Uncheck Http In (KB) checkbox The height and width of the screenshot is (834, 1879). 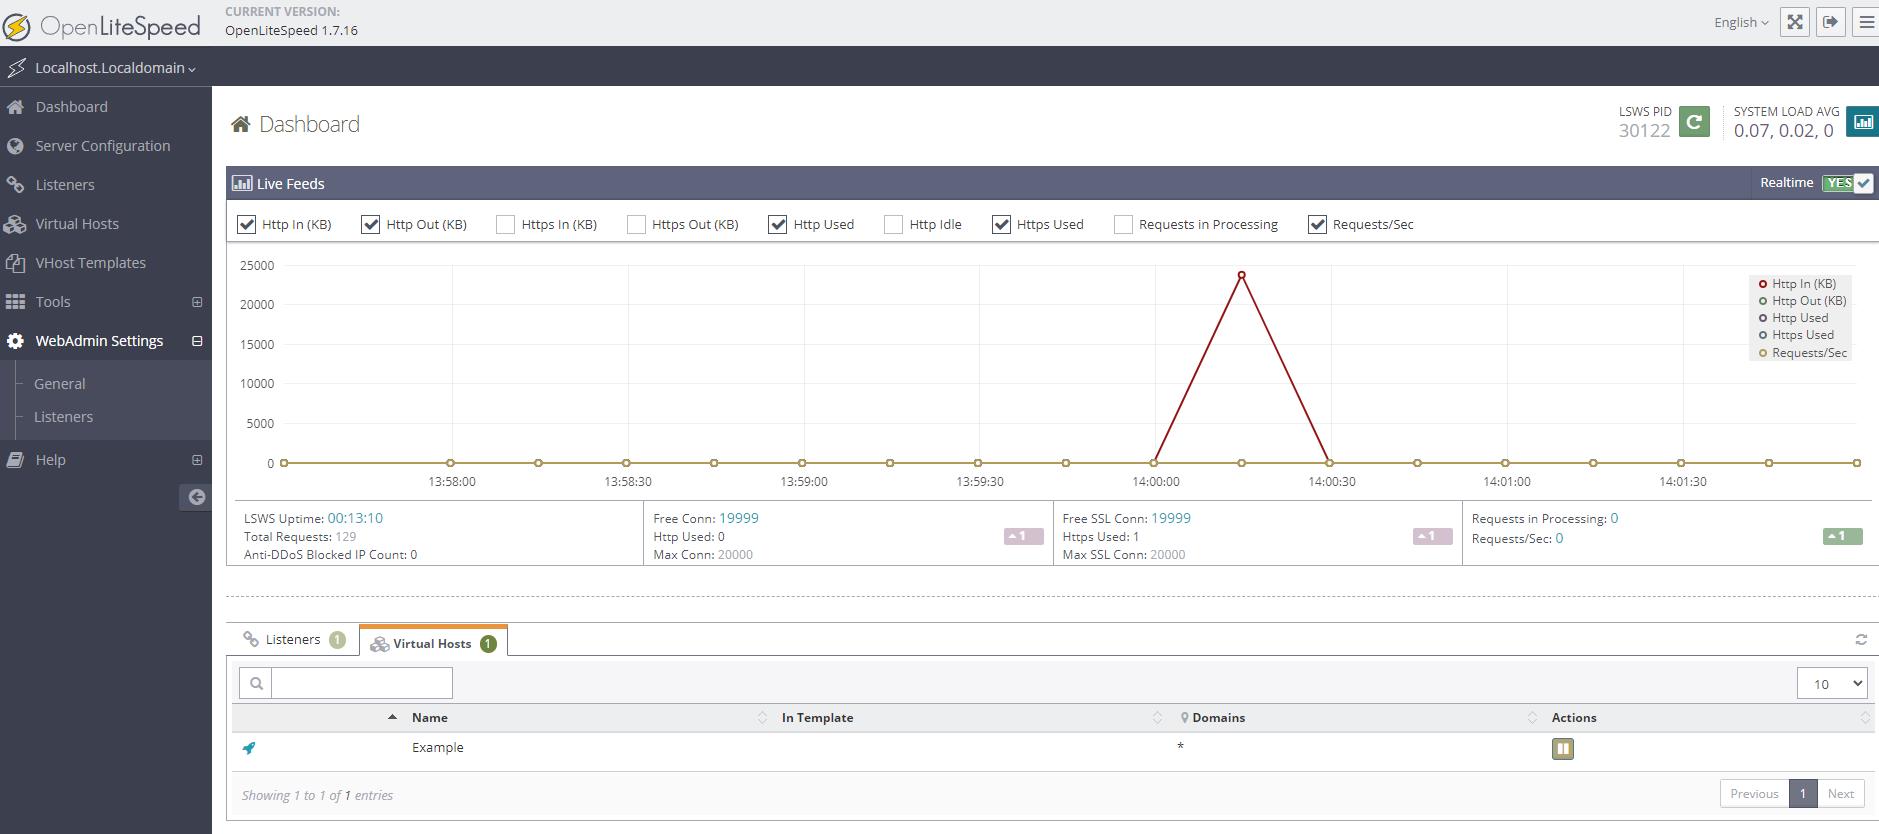(246, 224)
